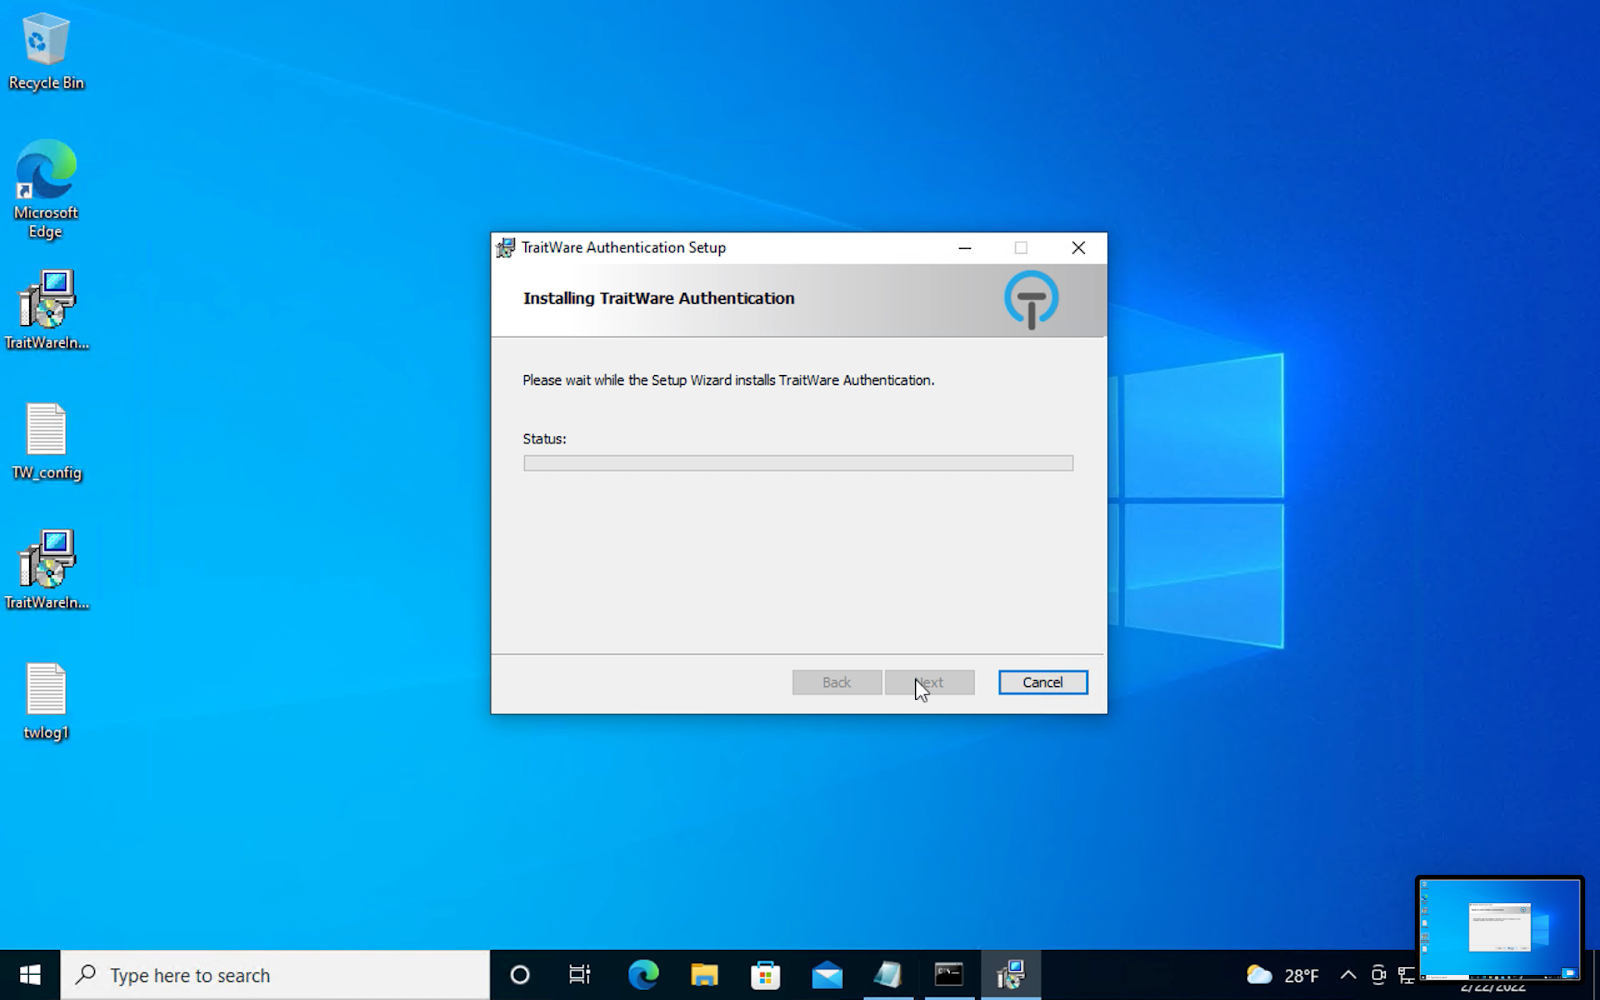Viewport: 1600px width, 1000px height.
Task: Click the TraitWare installer taskbar icon
Action: click(x=1011, y=975)
